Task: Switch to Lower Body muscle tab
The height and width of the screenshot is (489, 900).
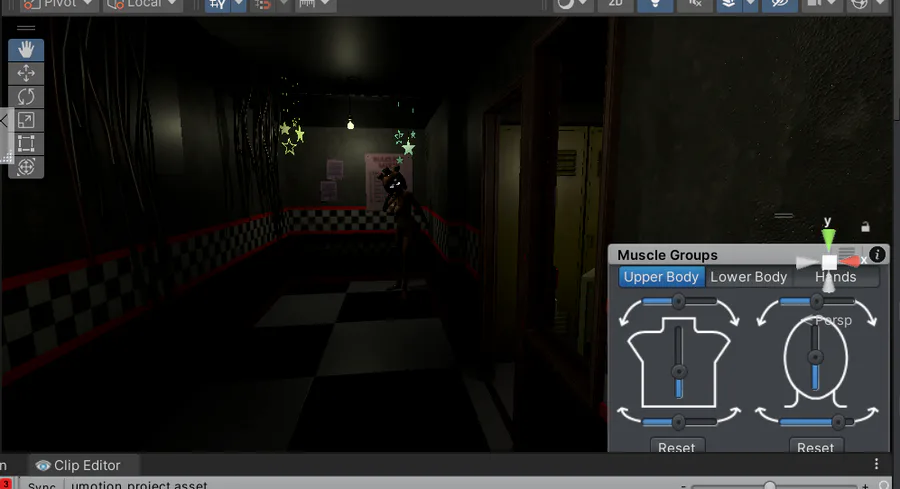Action: tap(748, 277)
